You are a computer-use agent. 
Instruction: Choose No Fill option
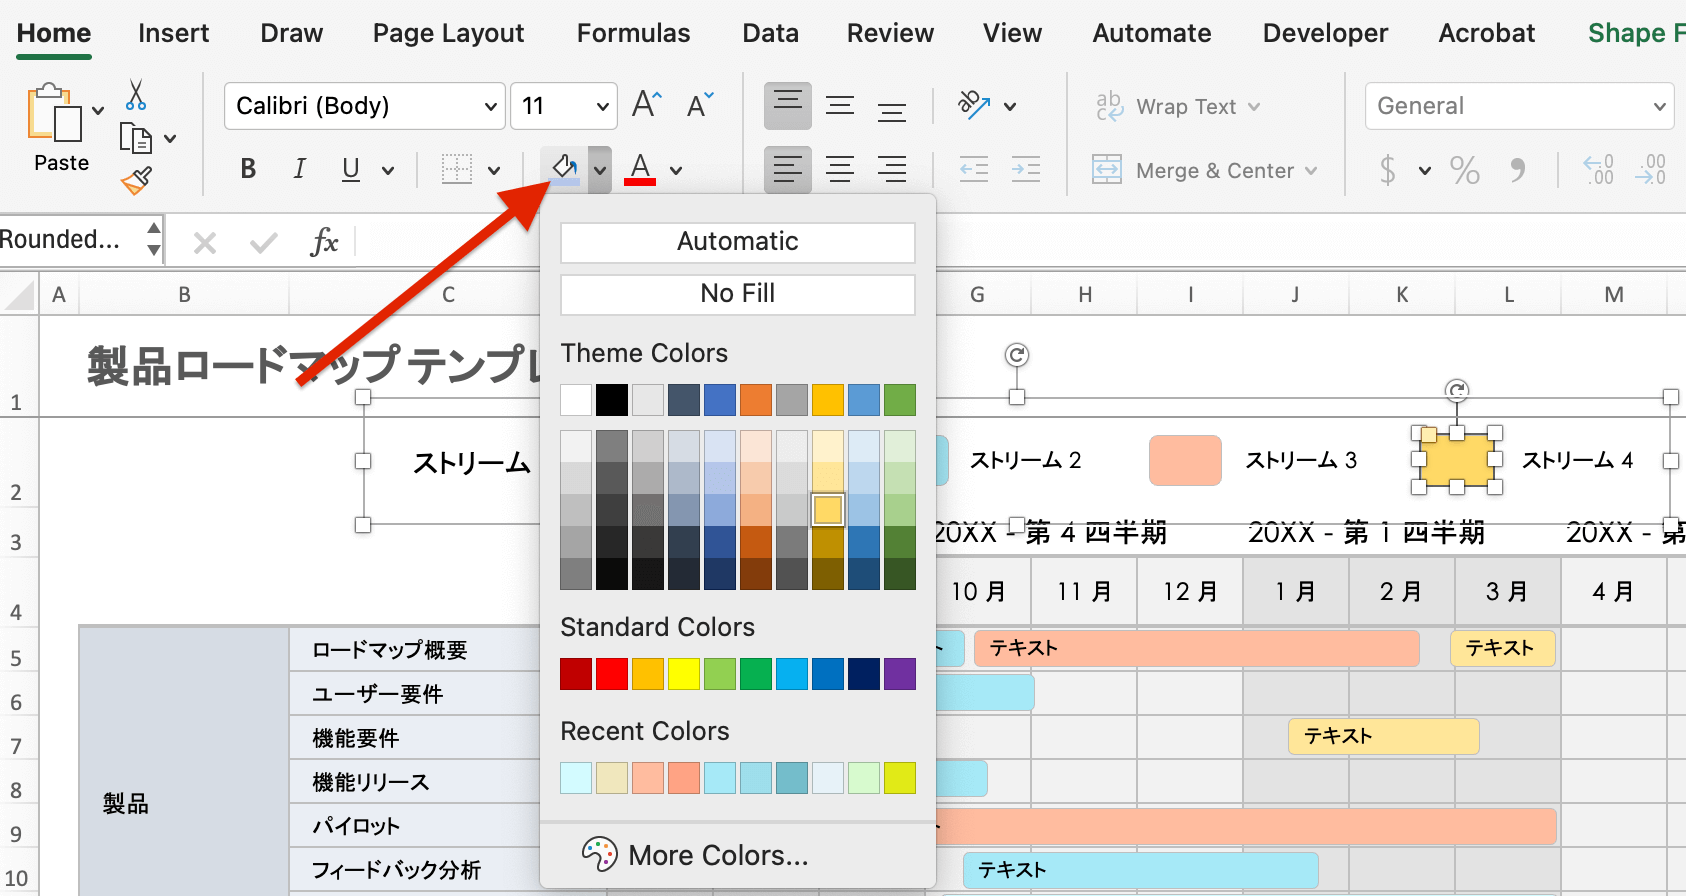738,294
